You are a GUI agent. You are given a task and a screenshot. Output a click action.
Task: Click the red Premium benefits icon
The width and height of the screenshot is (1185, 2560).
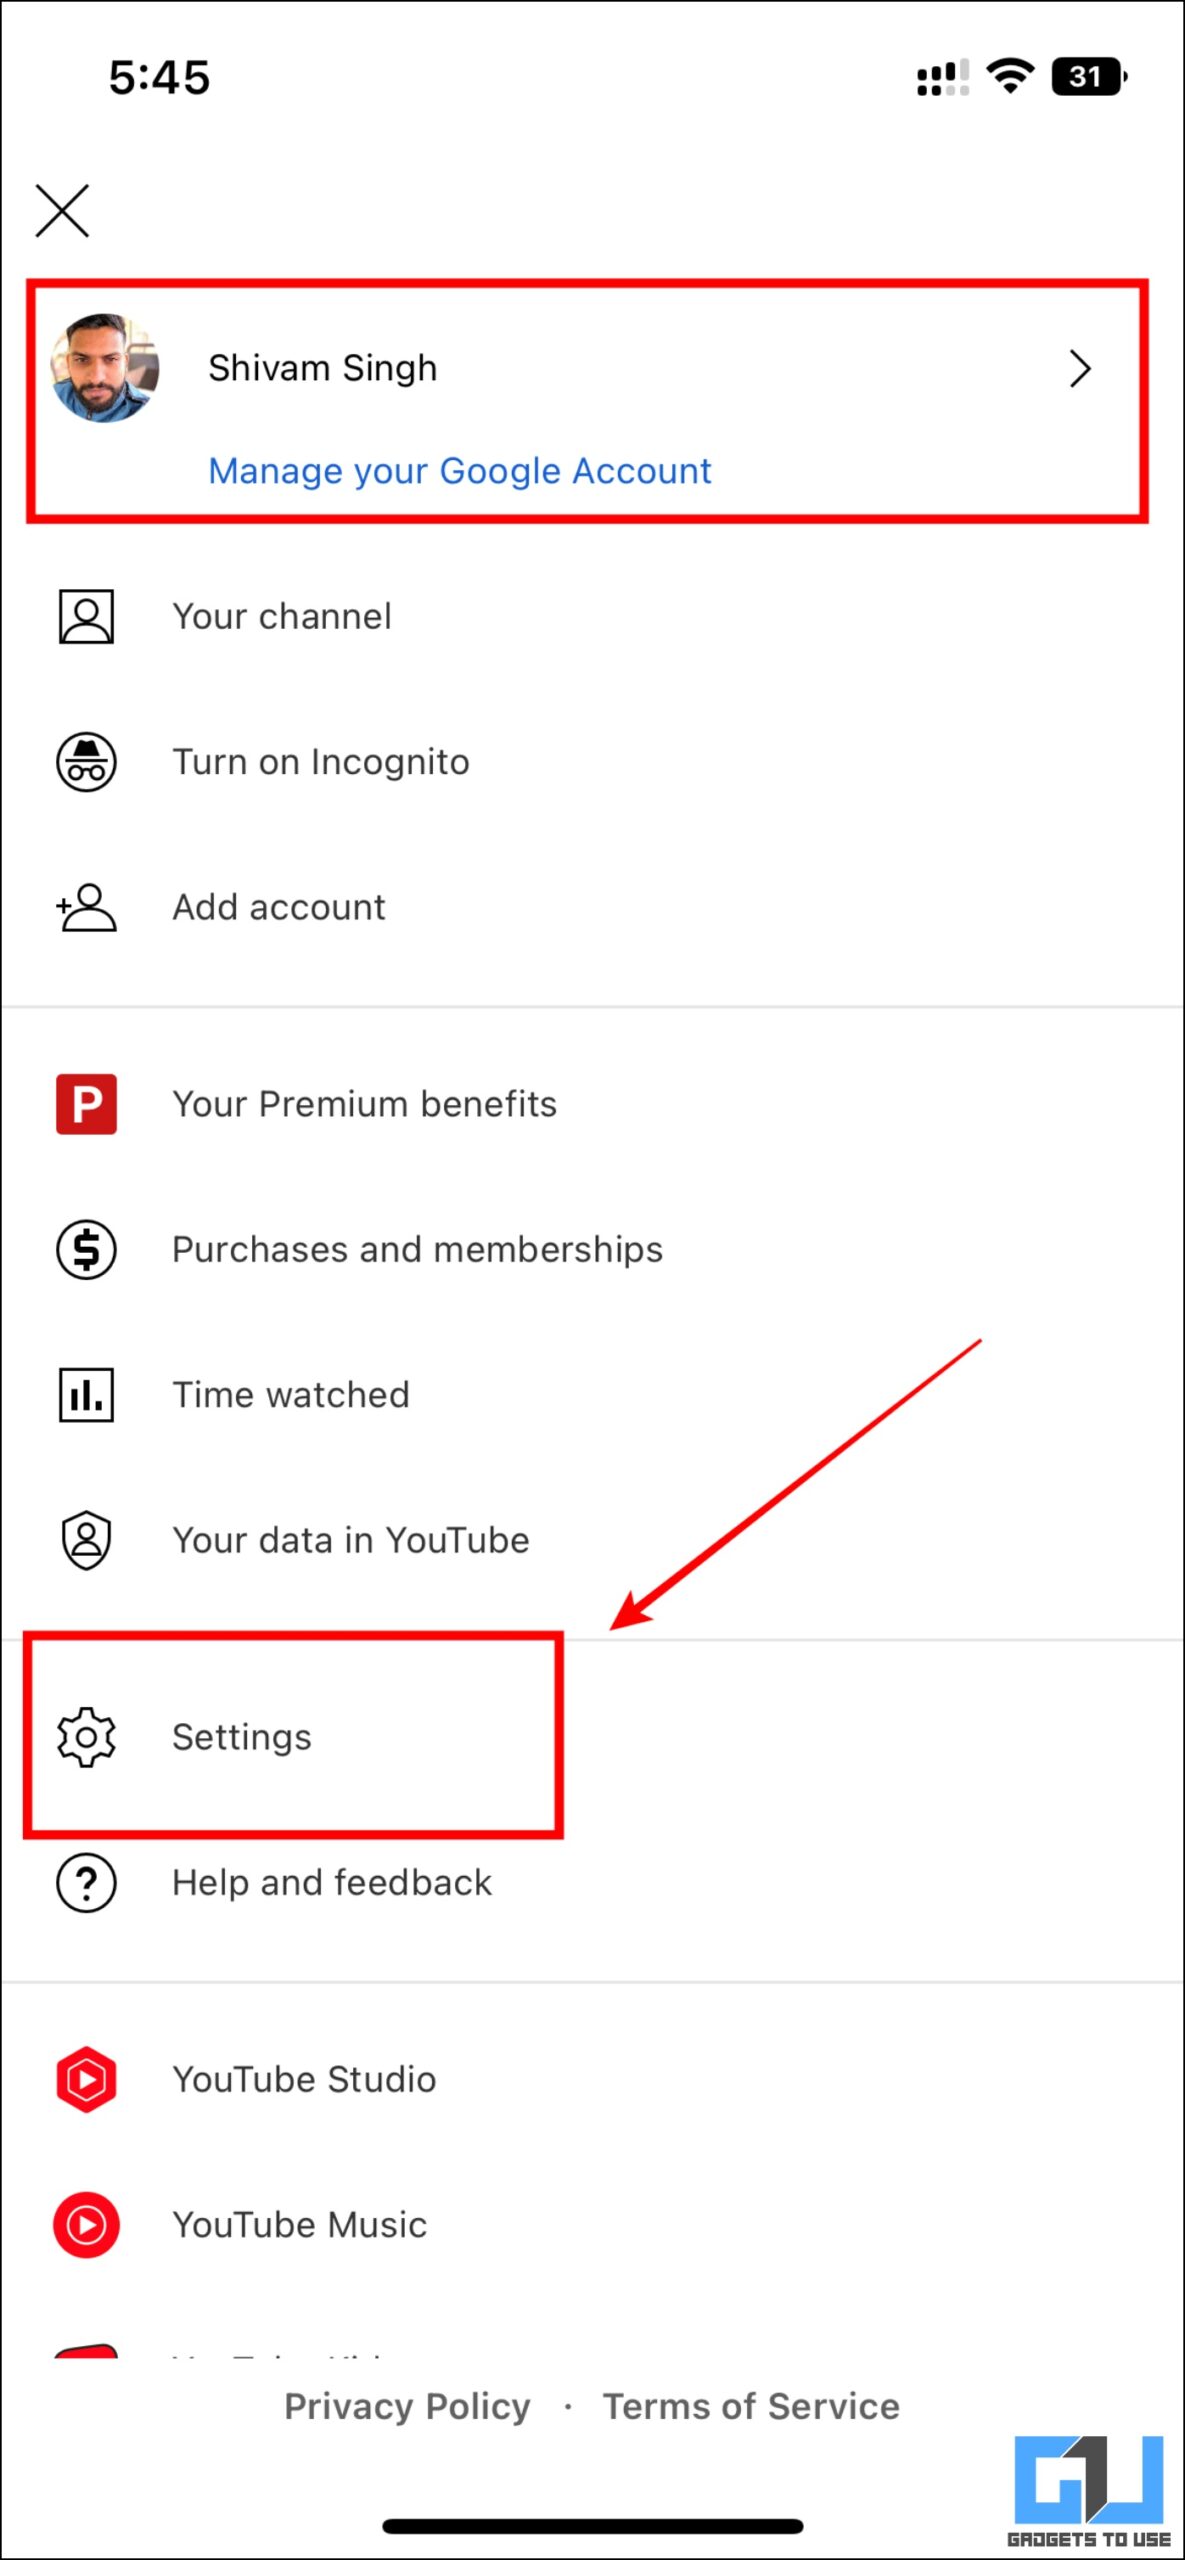pyautogui.click(x=86, y=1103)
